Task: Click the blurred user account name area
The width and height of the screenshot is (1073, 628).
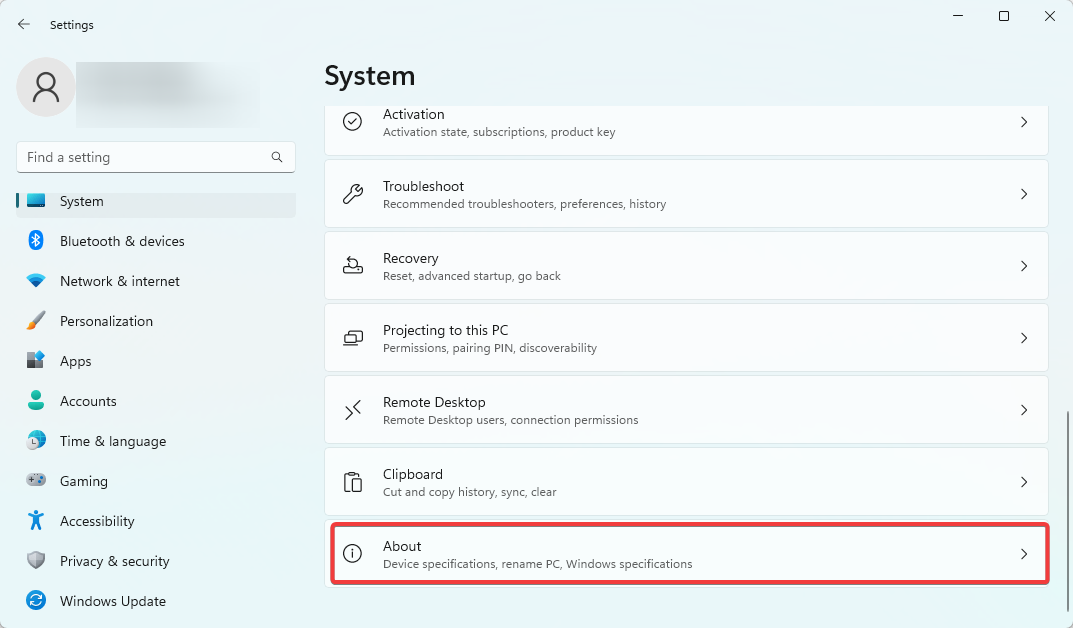Action: pyautogui.click(x=168, y=94)
